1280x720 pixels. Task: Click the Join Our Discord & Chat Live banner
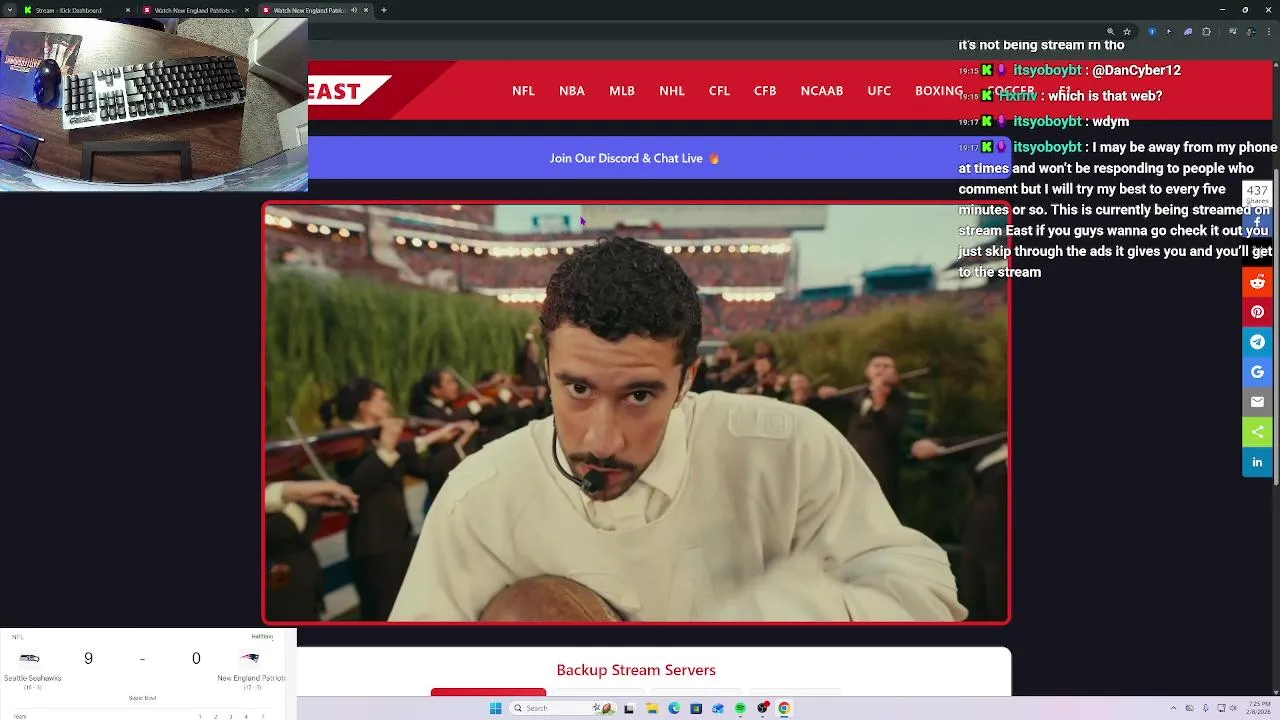click(x=635, y=158)
